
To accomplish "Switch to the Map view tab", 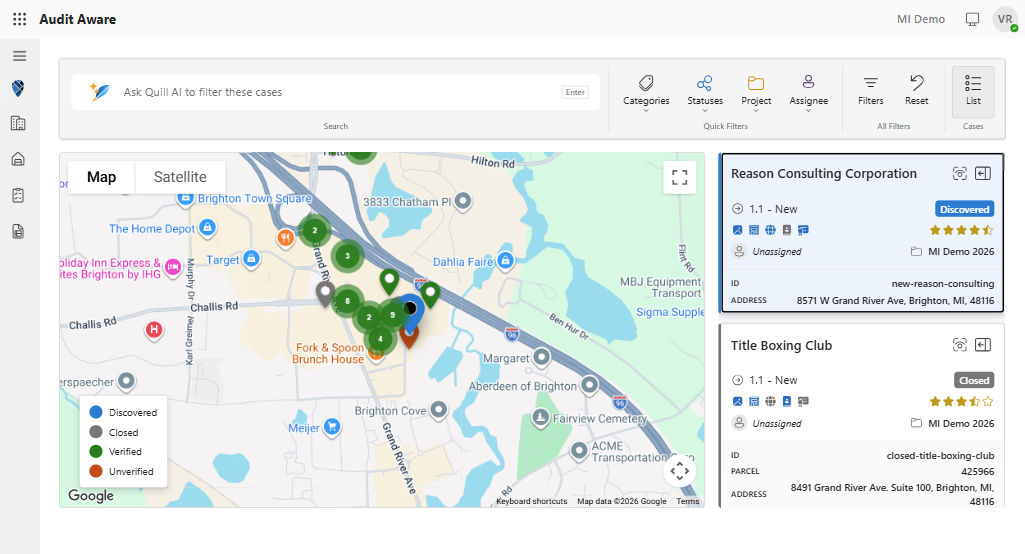I will tap(101, 177).
